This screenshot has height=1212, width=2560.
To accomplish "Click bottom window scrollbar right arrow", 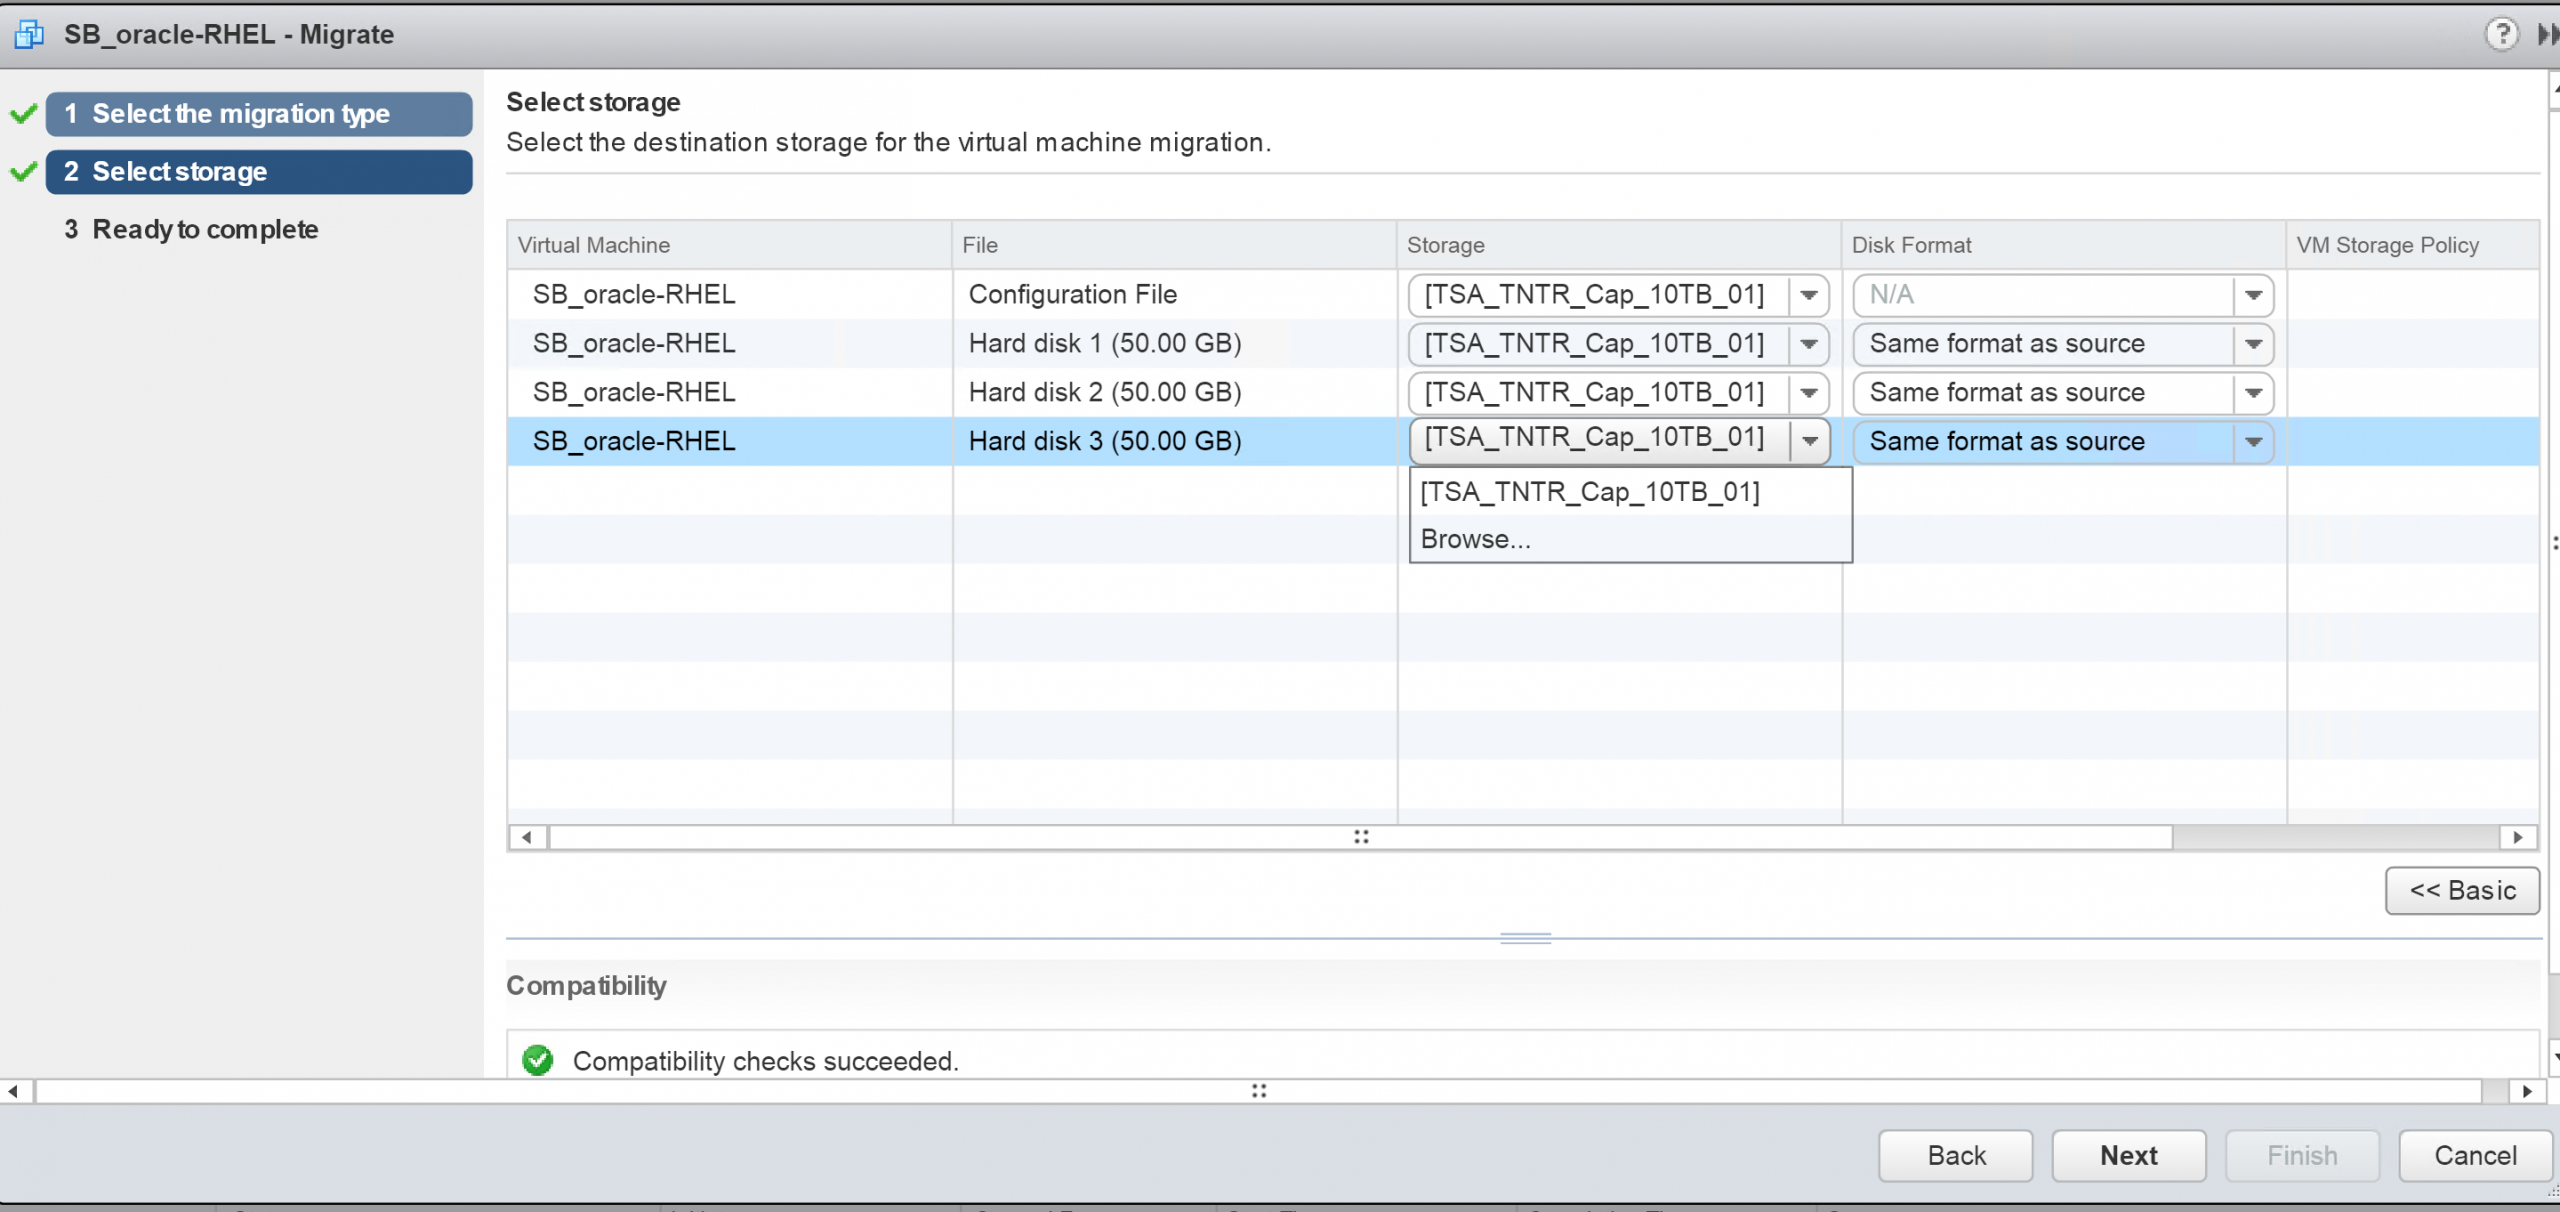I will point(2527,1091).
